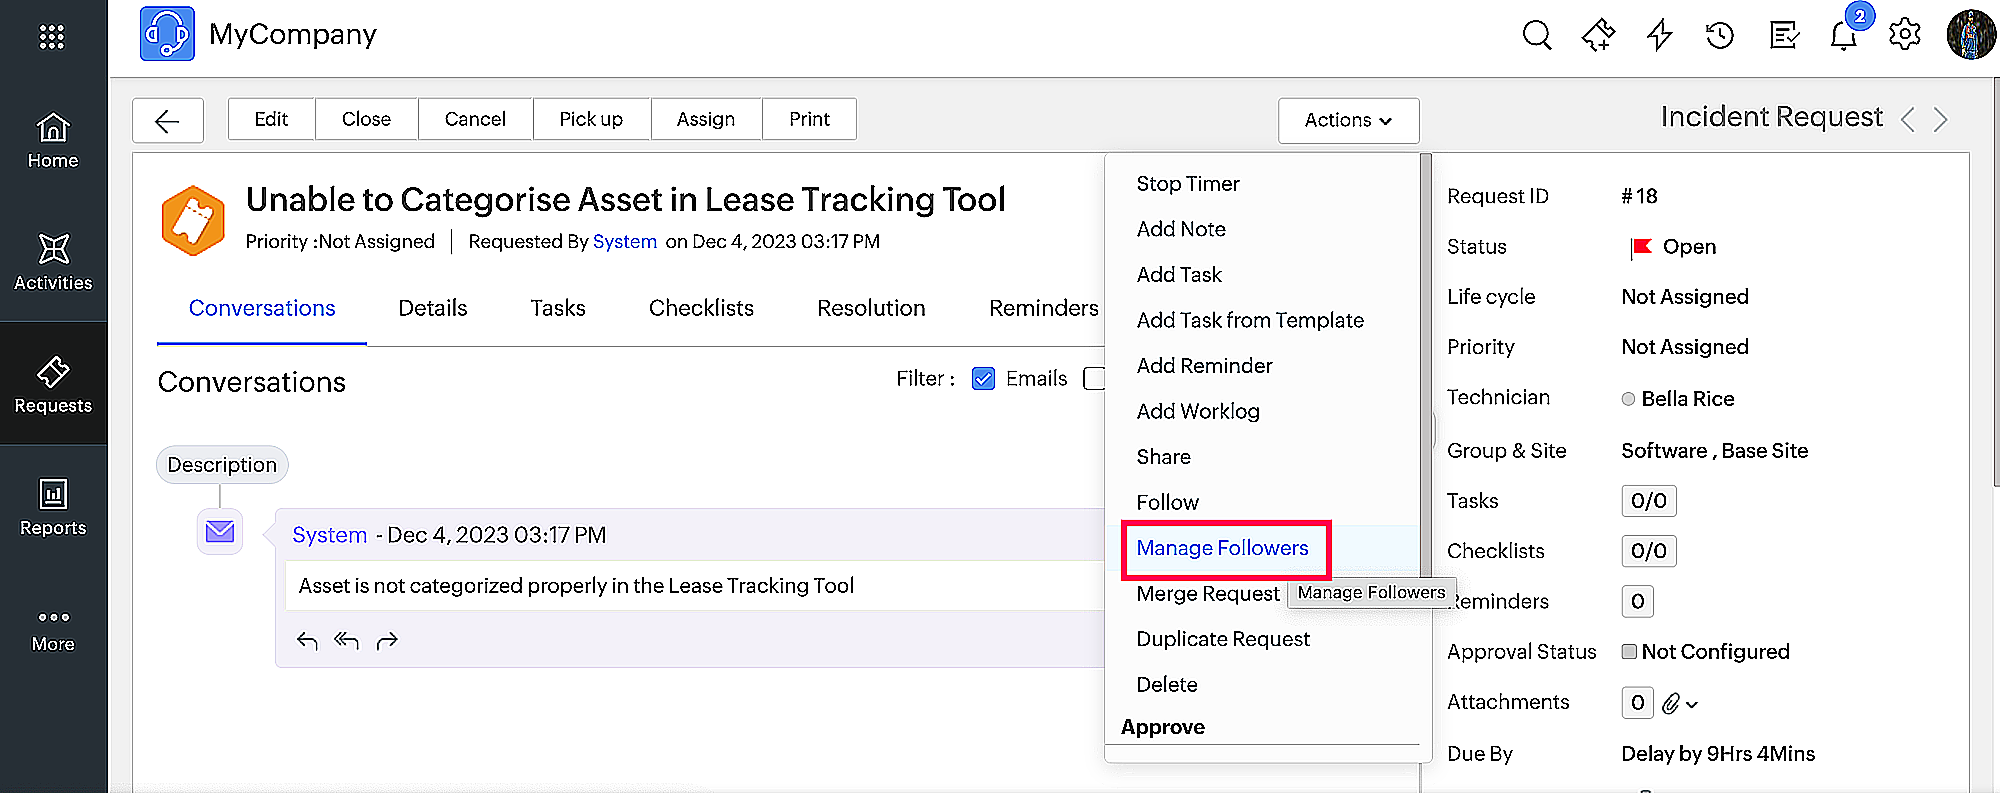Click the Forward arrow icon
Screen dimensions: 2000x793
pos(387,641)
